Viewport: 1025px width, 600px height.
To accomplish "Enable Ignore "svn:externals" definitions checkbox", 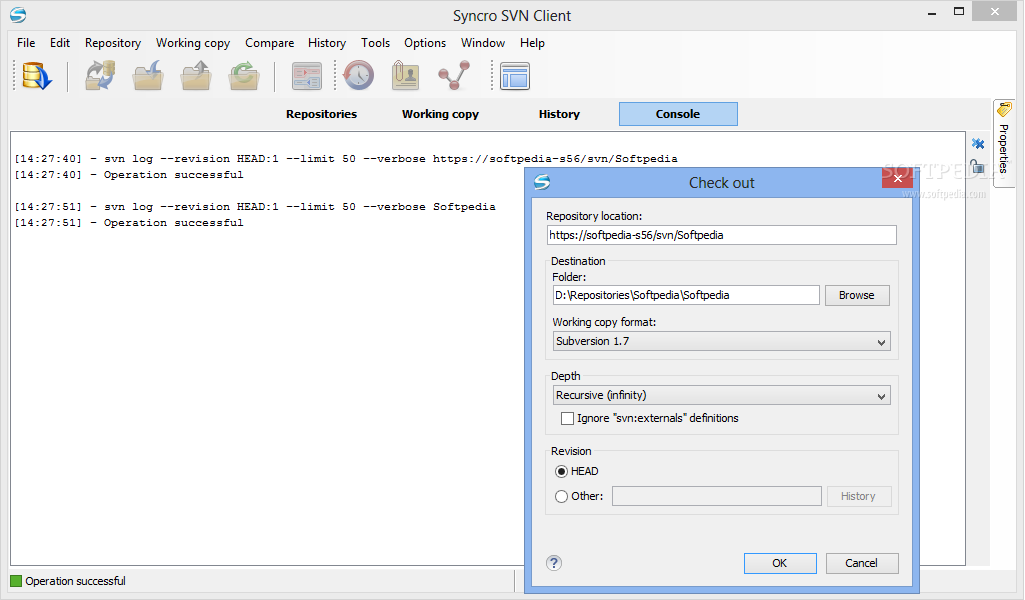I will coord(567,418).
